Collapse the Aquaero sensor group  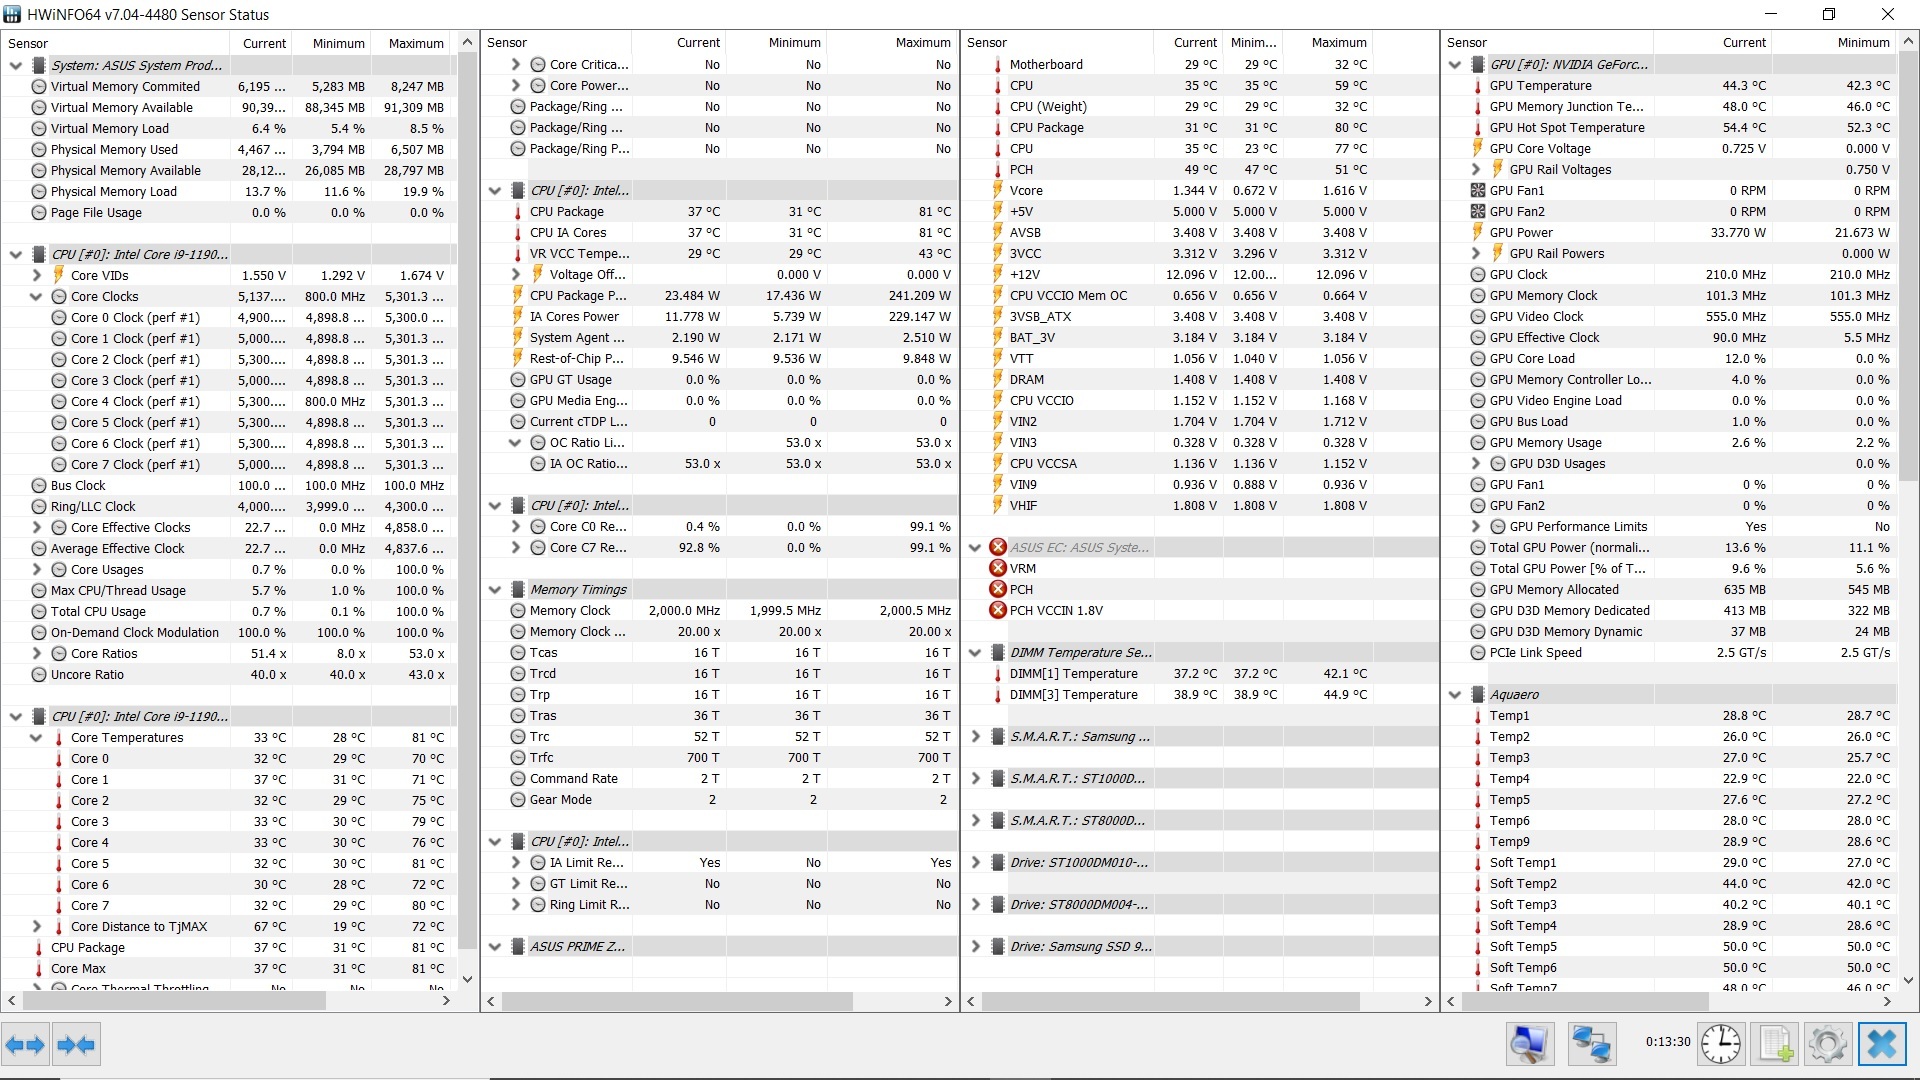(x=1455, y=695)
